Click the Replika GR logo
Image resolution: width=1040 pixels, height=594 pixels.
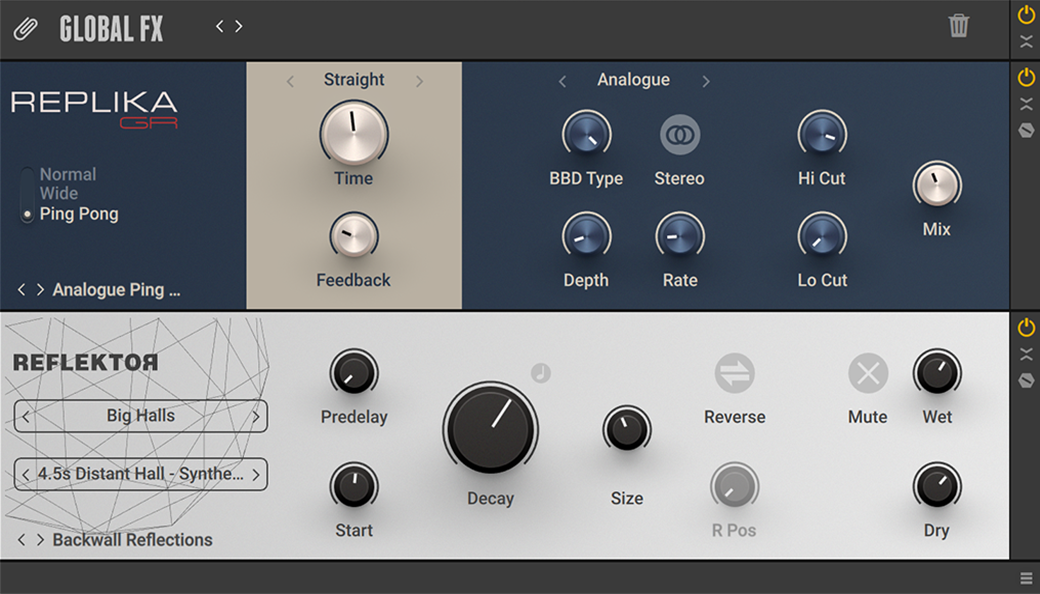coord(94,109)
